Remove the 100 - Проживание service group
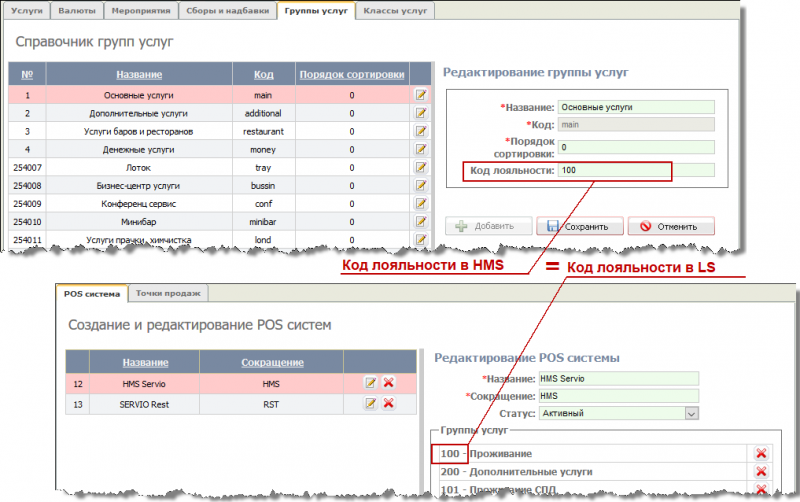 [761, 454]
